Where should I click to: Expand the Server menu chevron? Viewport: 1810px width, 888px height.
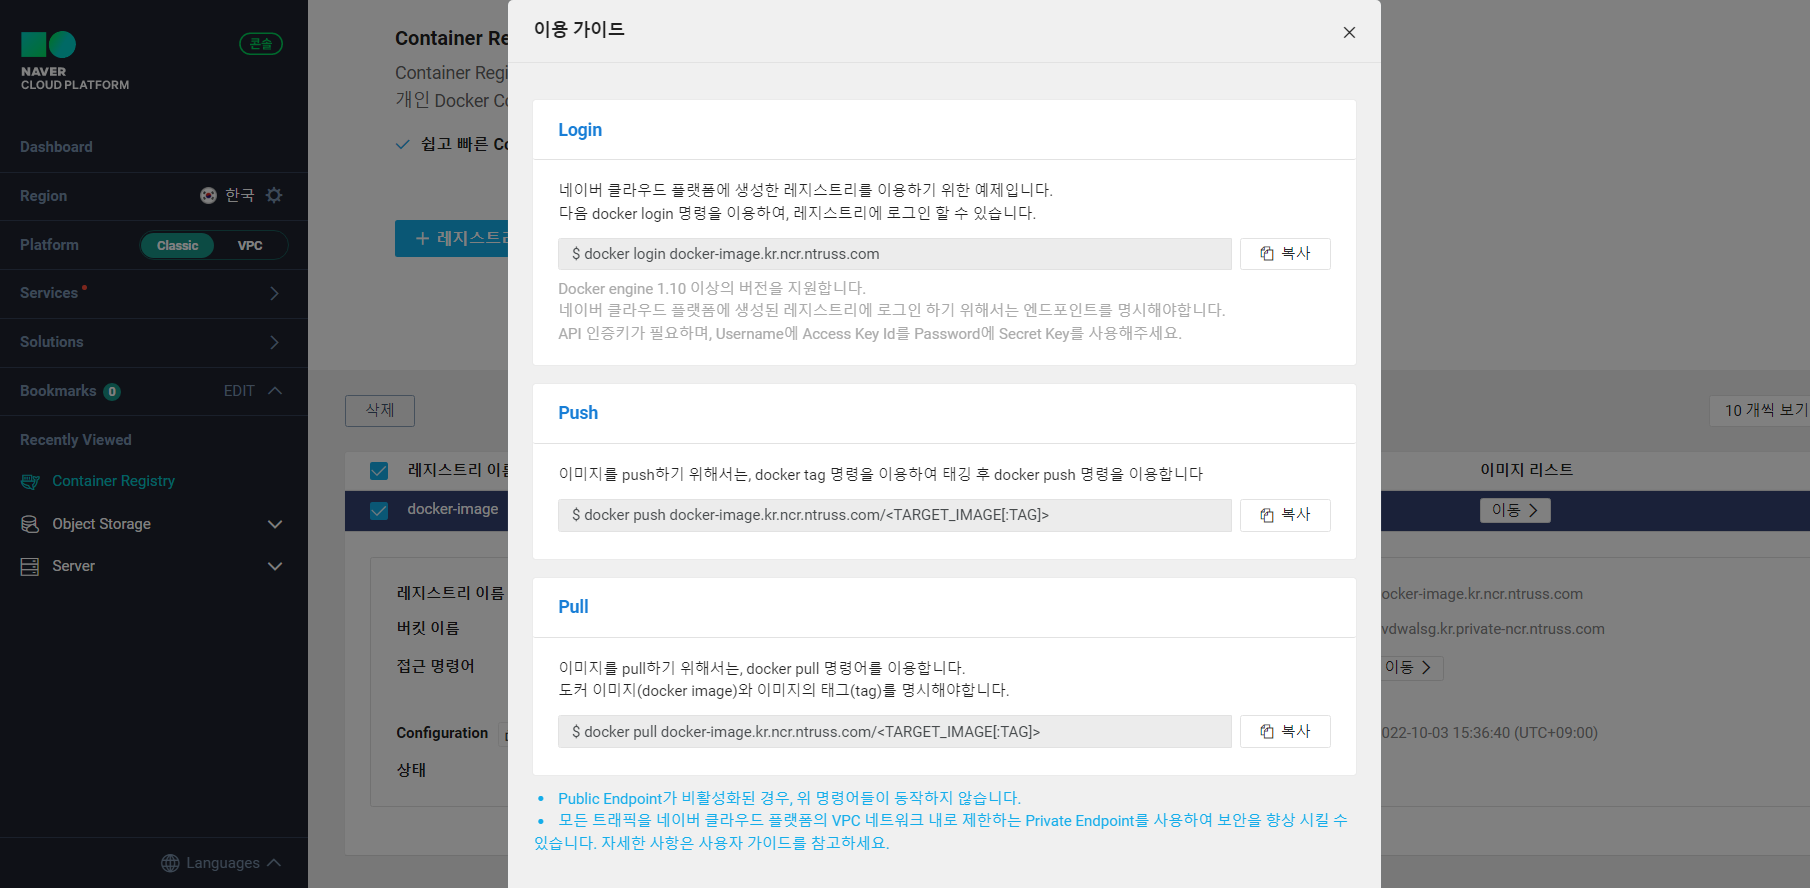pos(275,566)
